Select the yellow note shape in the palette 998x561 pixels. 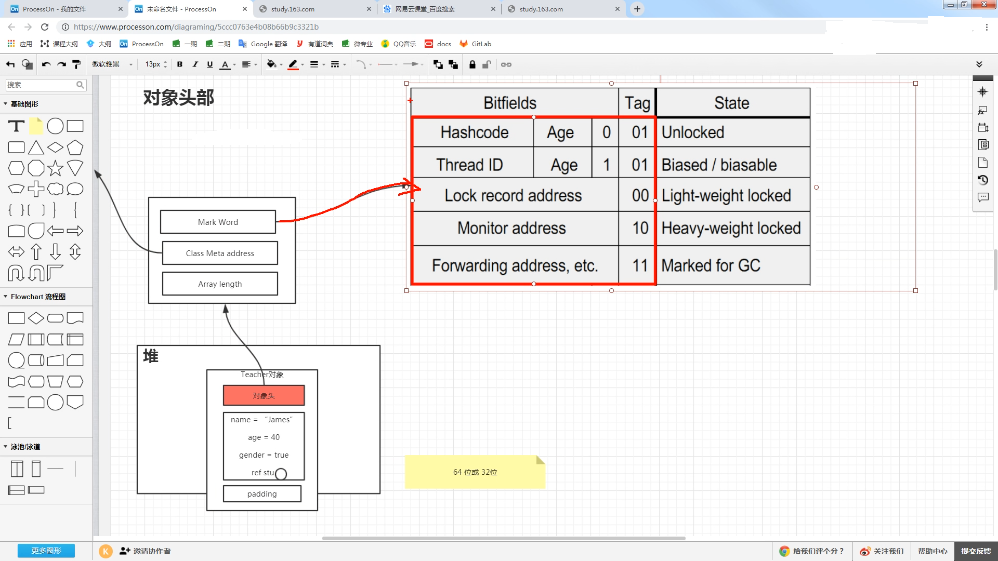pyautogui.click(x=36, y=126)
